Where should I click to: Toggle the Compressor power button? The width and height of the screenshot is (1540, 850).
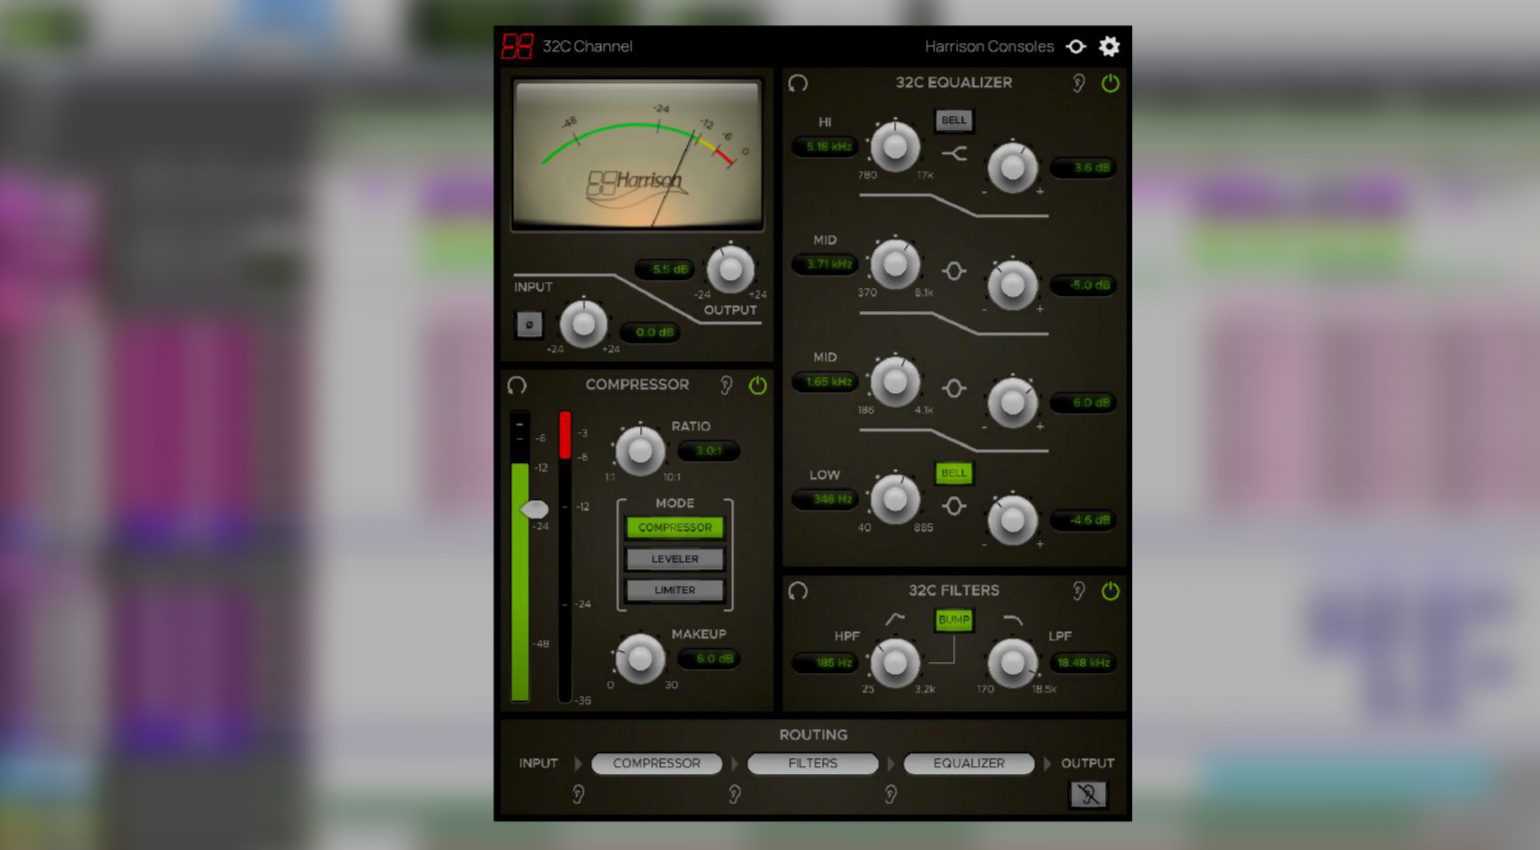click(758, 385)
